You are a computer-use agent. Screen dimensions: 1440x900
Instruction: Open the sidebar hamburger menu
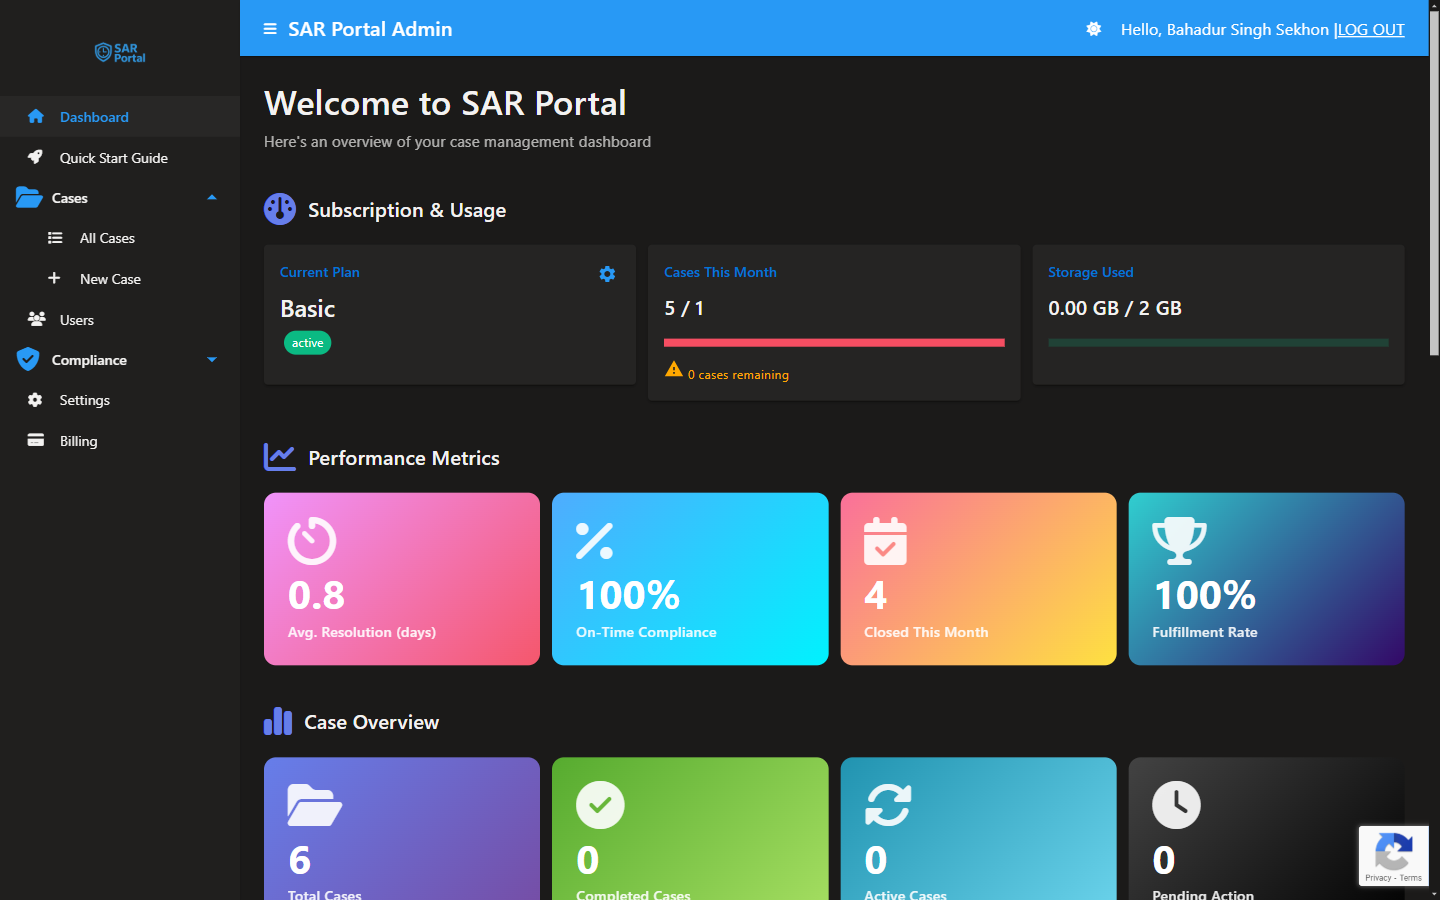[269, 29]
